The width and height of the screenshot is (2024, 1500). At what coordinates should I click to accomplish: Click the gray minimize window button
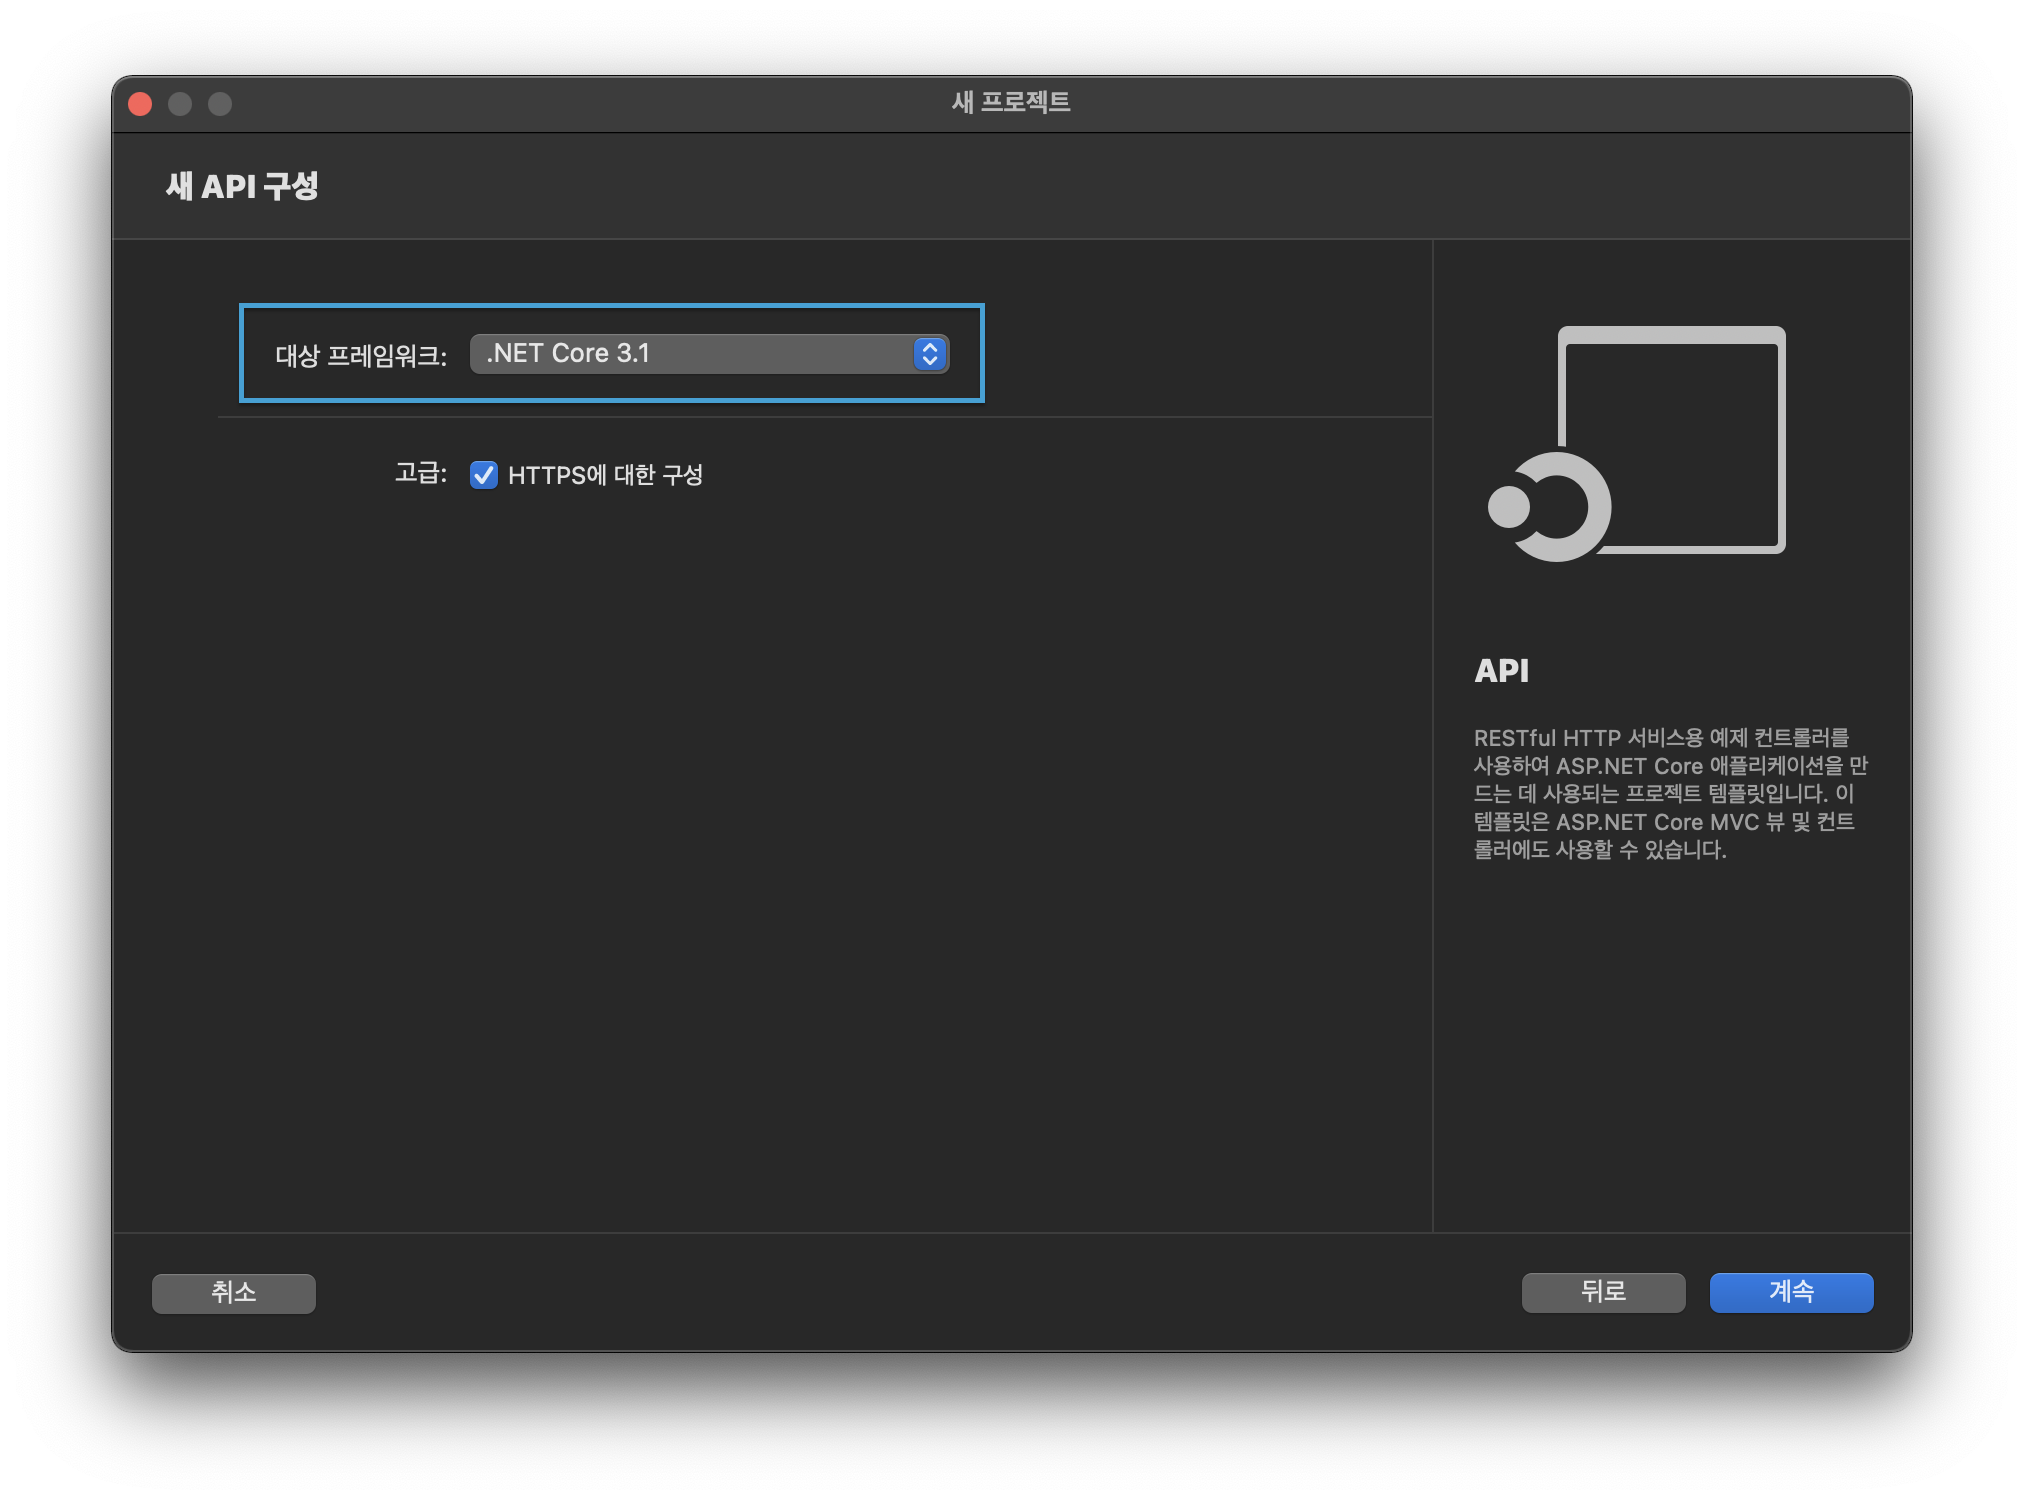[180, 104]
